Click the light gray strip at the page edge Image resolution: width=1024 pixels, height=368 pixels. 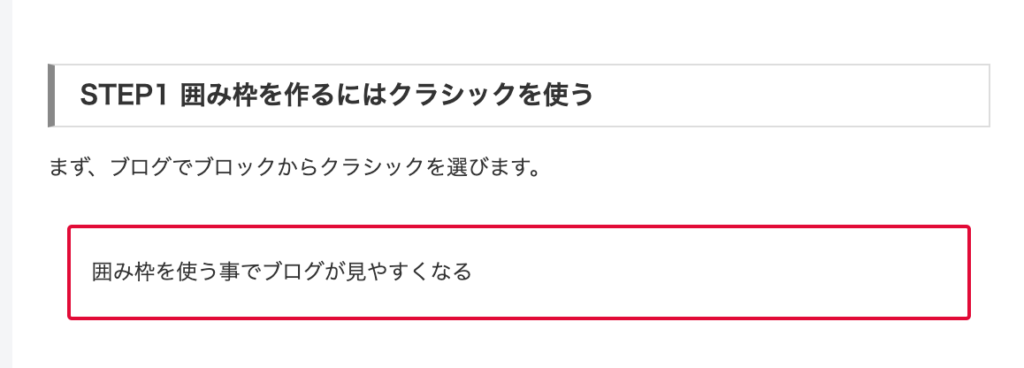click(6, 184)
